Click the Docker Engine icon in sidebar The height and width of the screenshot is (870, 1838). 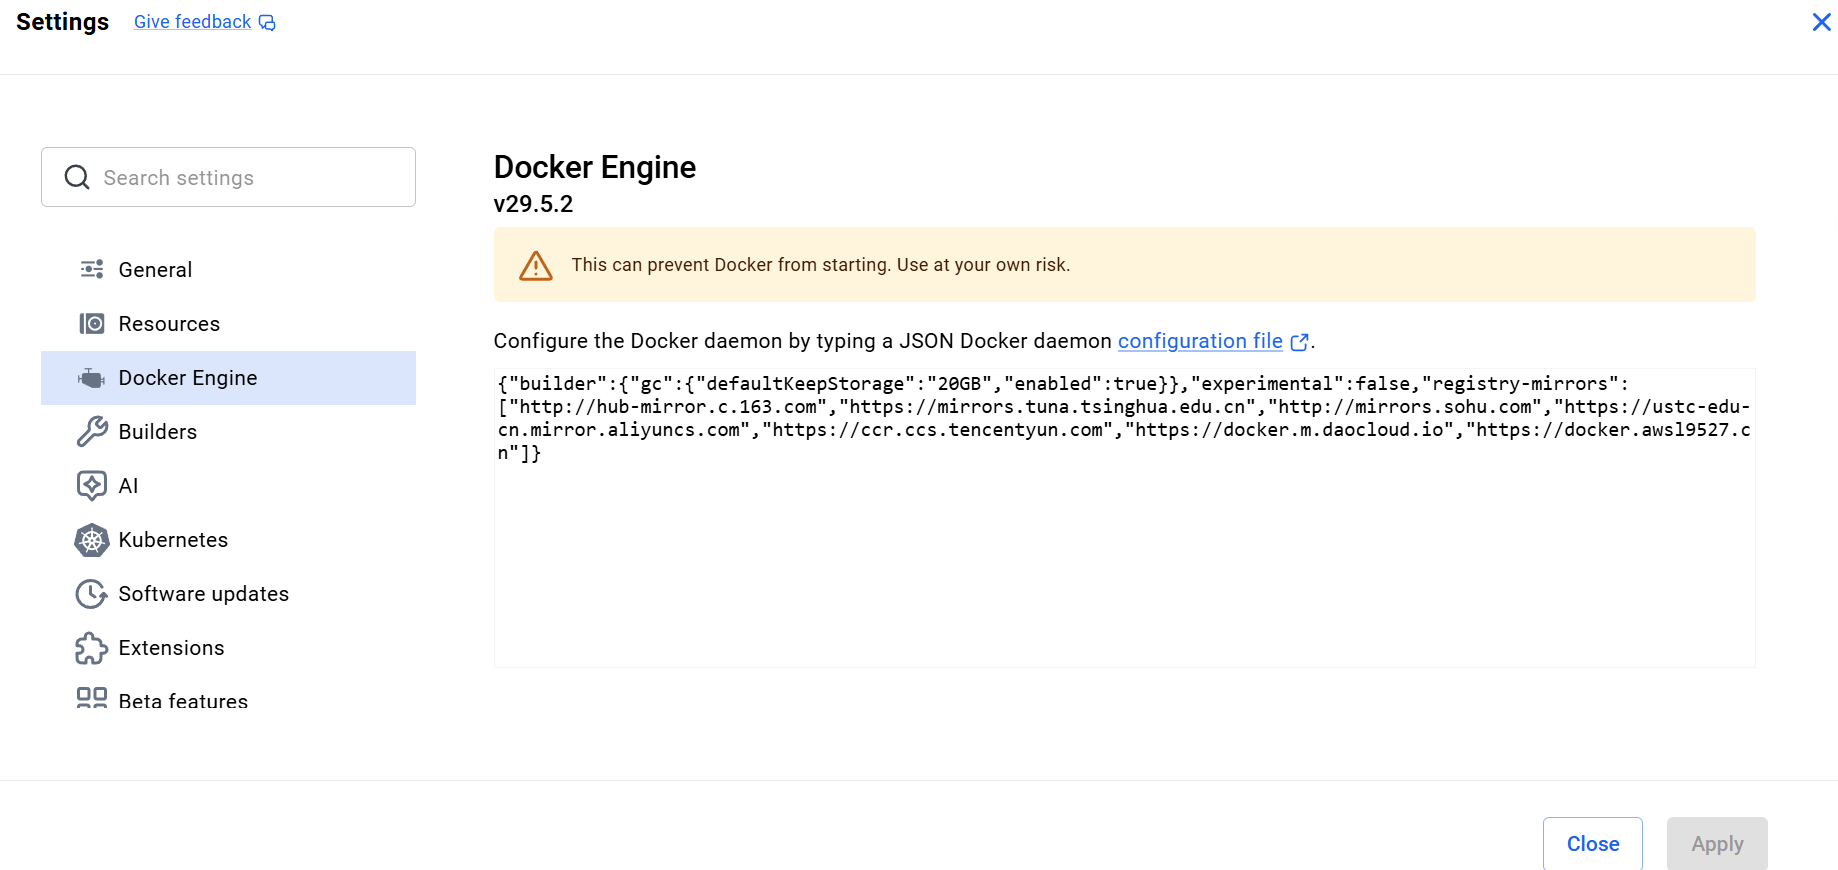(x=92, y=378)
